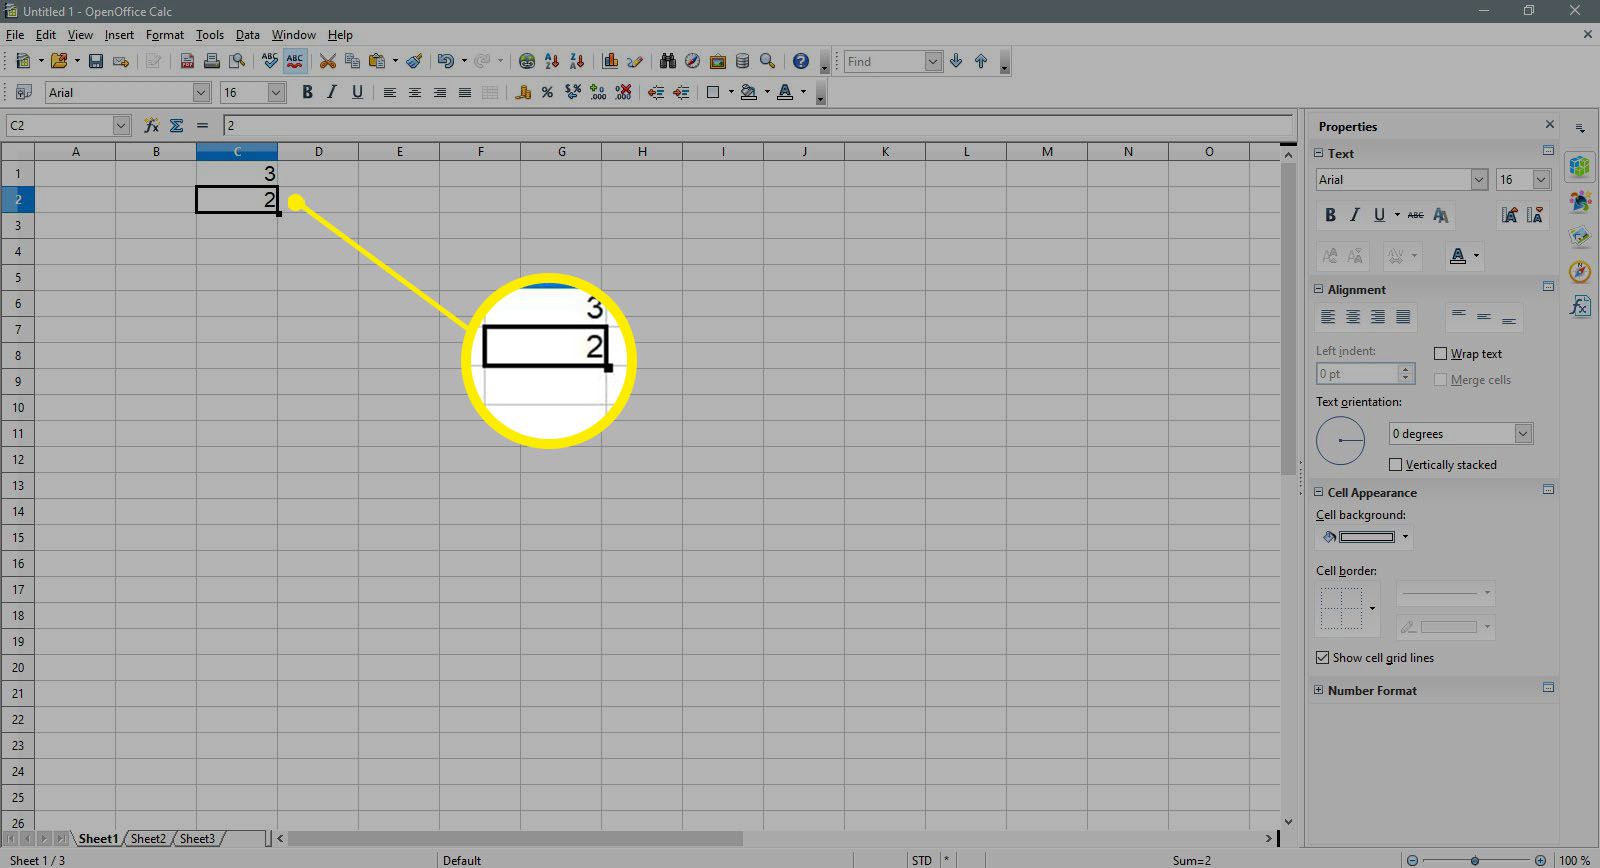This screenshot has height=868, width=1600.
Task: Toggle Bold in the formatting toolbar
Action: pyautogui.click(x=307, y=92)
